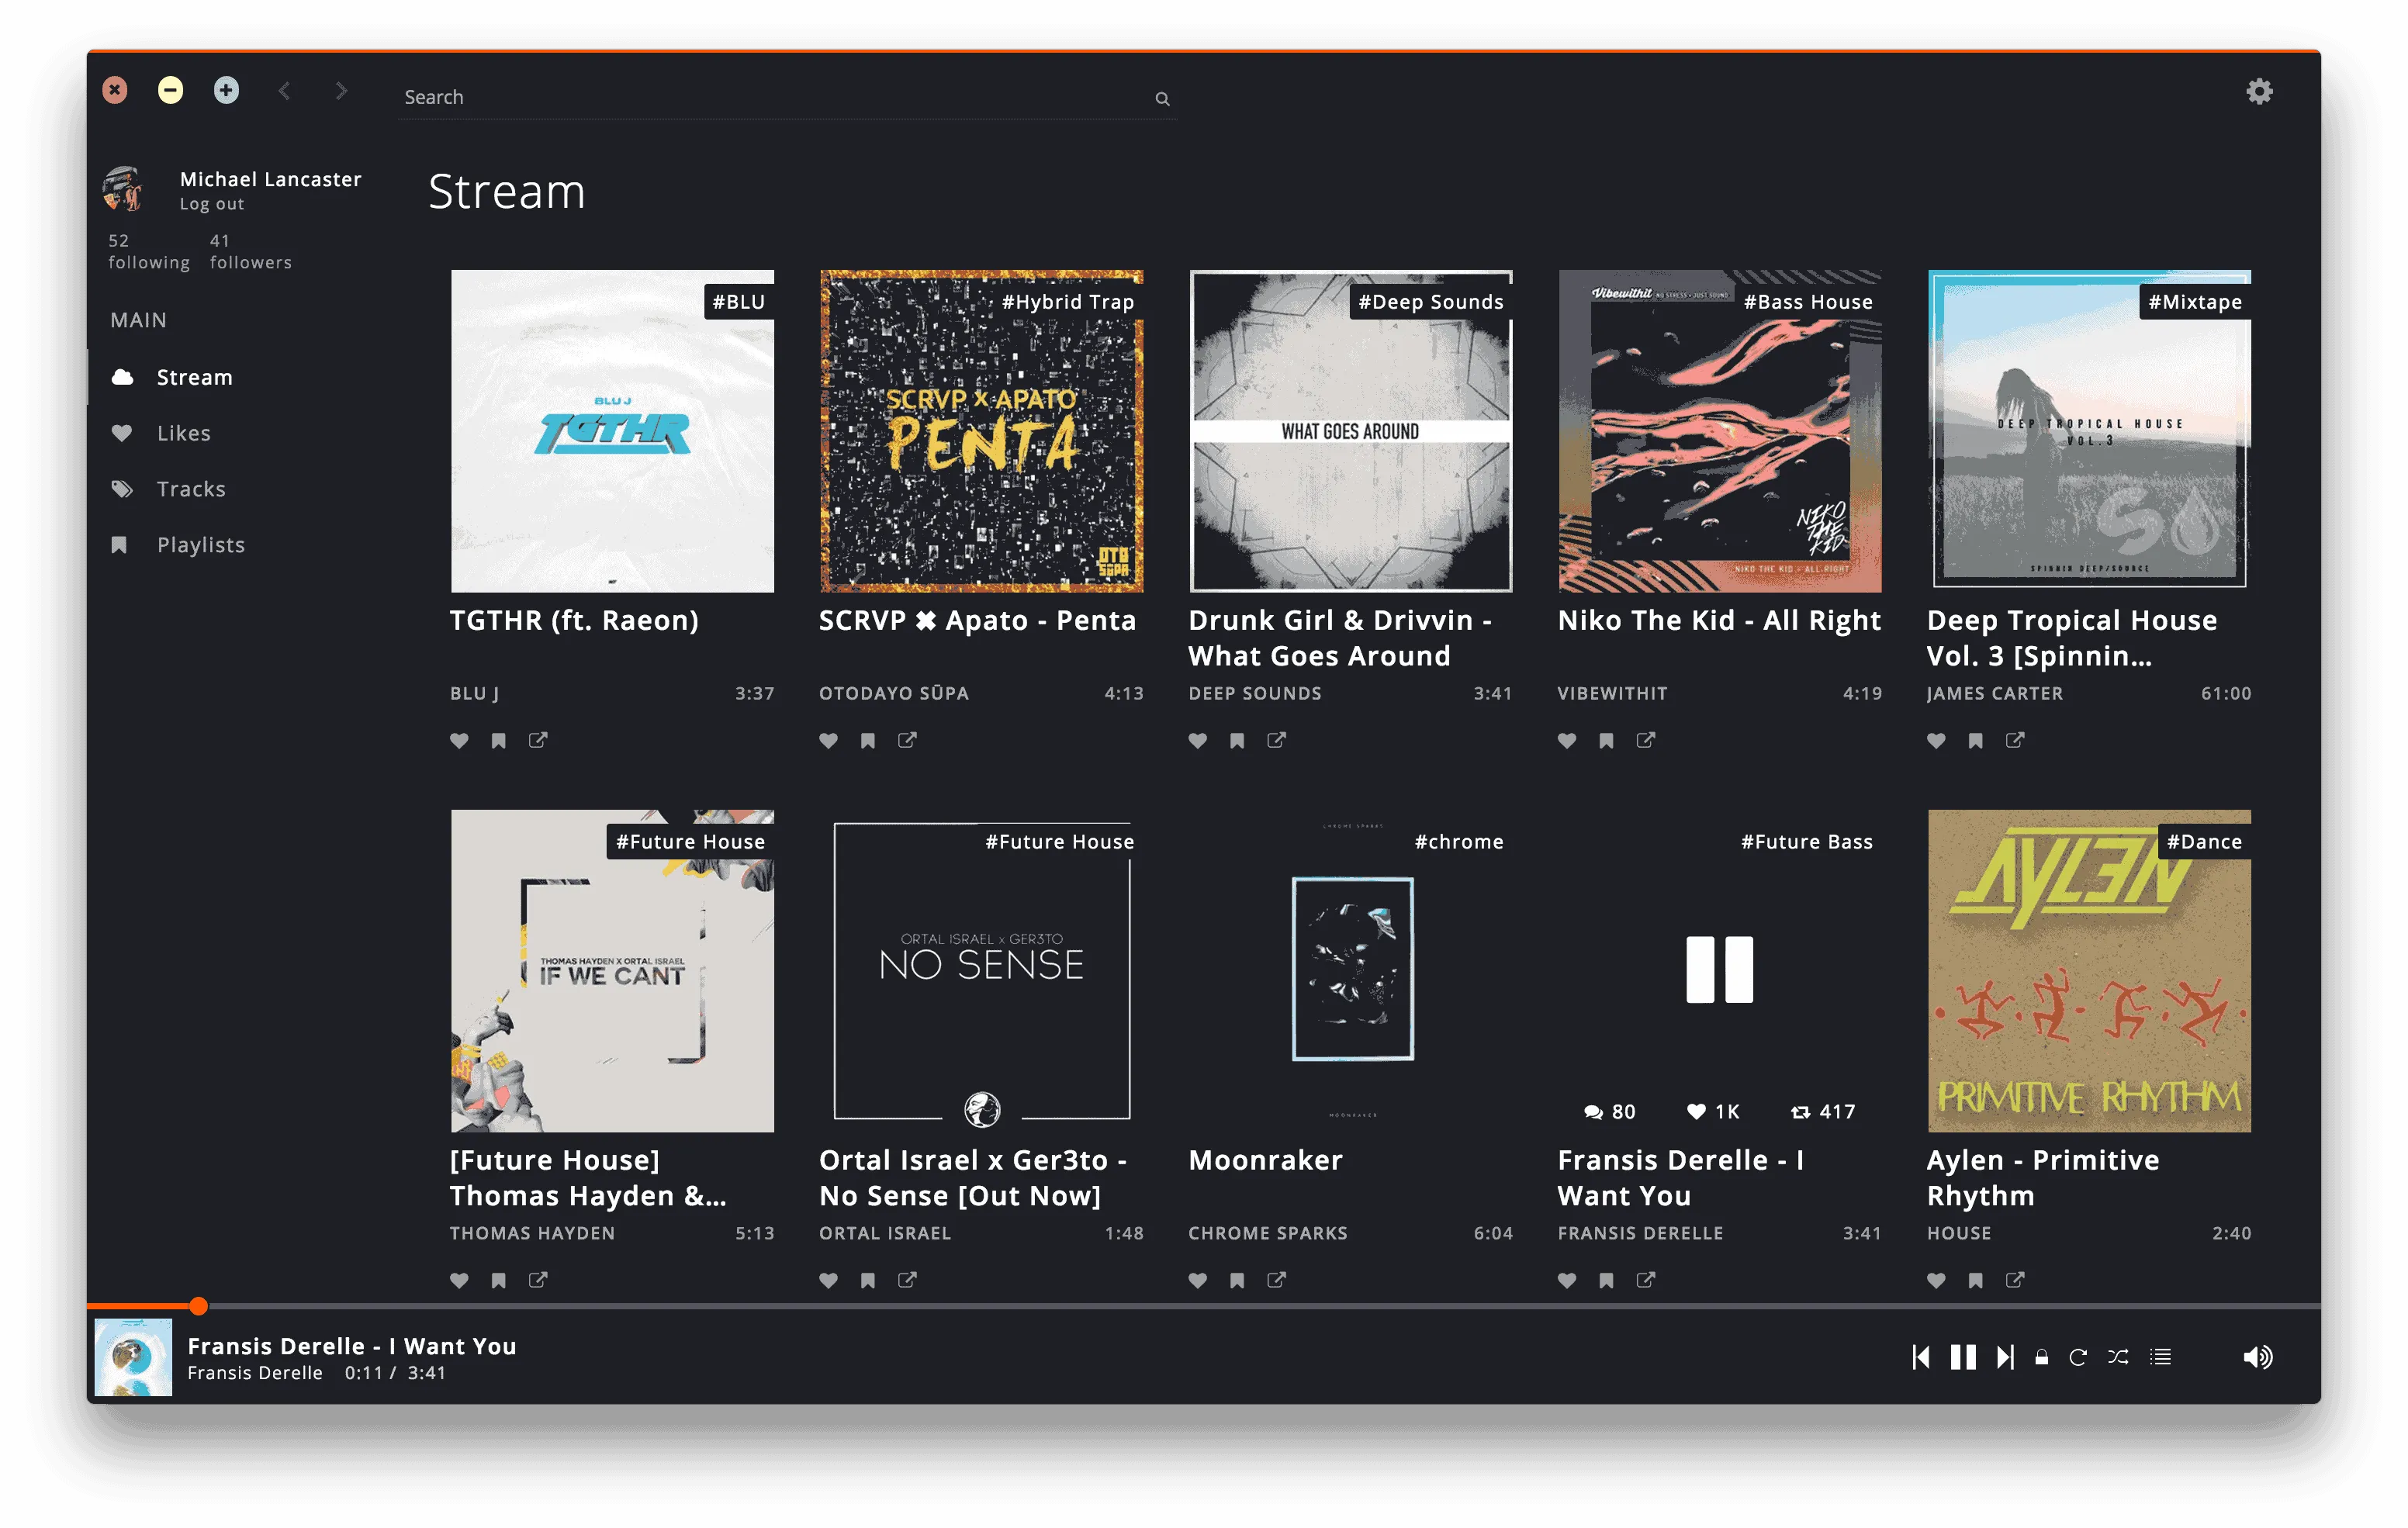Click the #Future Bass tag
Image resolution: width=2408 pixels, height=1528 pixels.
point(1806,842)
